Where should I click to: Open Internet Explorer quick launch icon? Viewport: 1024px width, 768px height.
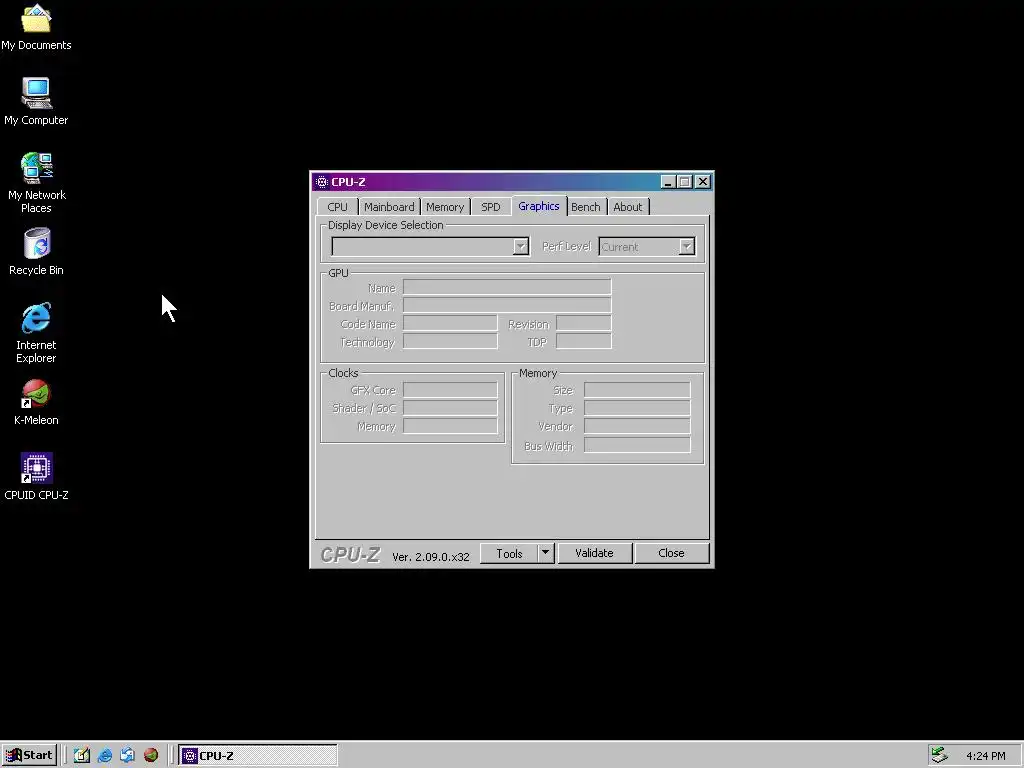click(x=104, y=755)
